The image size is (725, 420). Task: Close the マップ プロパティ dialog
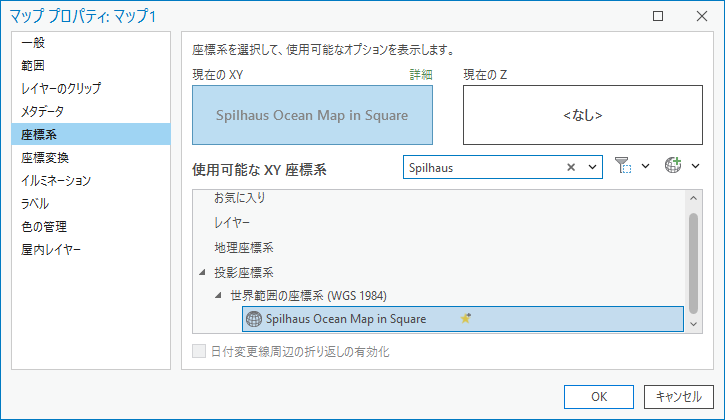coord(702,16)
